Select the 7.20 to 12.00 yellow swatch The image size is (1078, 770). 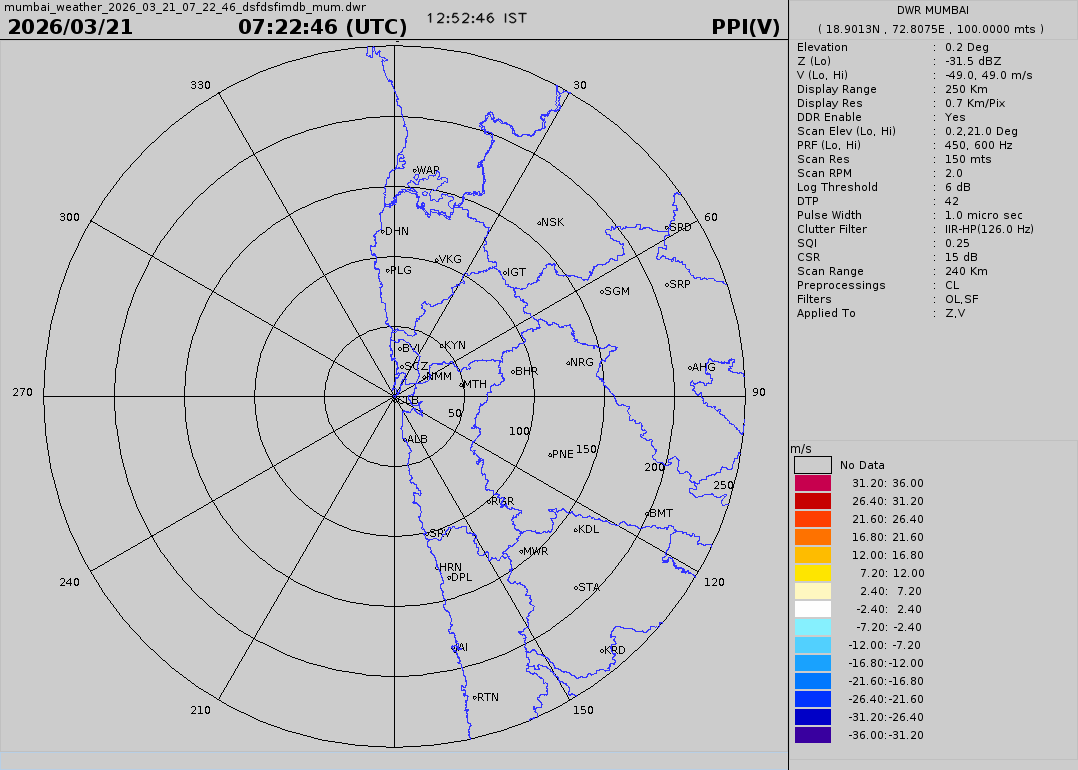coord(812,573)
